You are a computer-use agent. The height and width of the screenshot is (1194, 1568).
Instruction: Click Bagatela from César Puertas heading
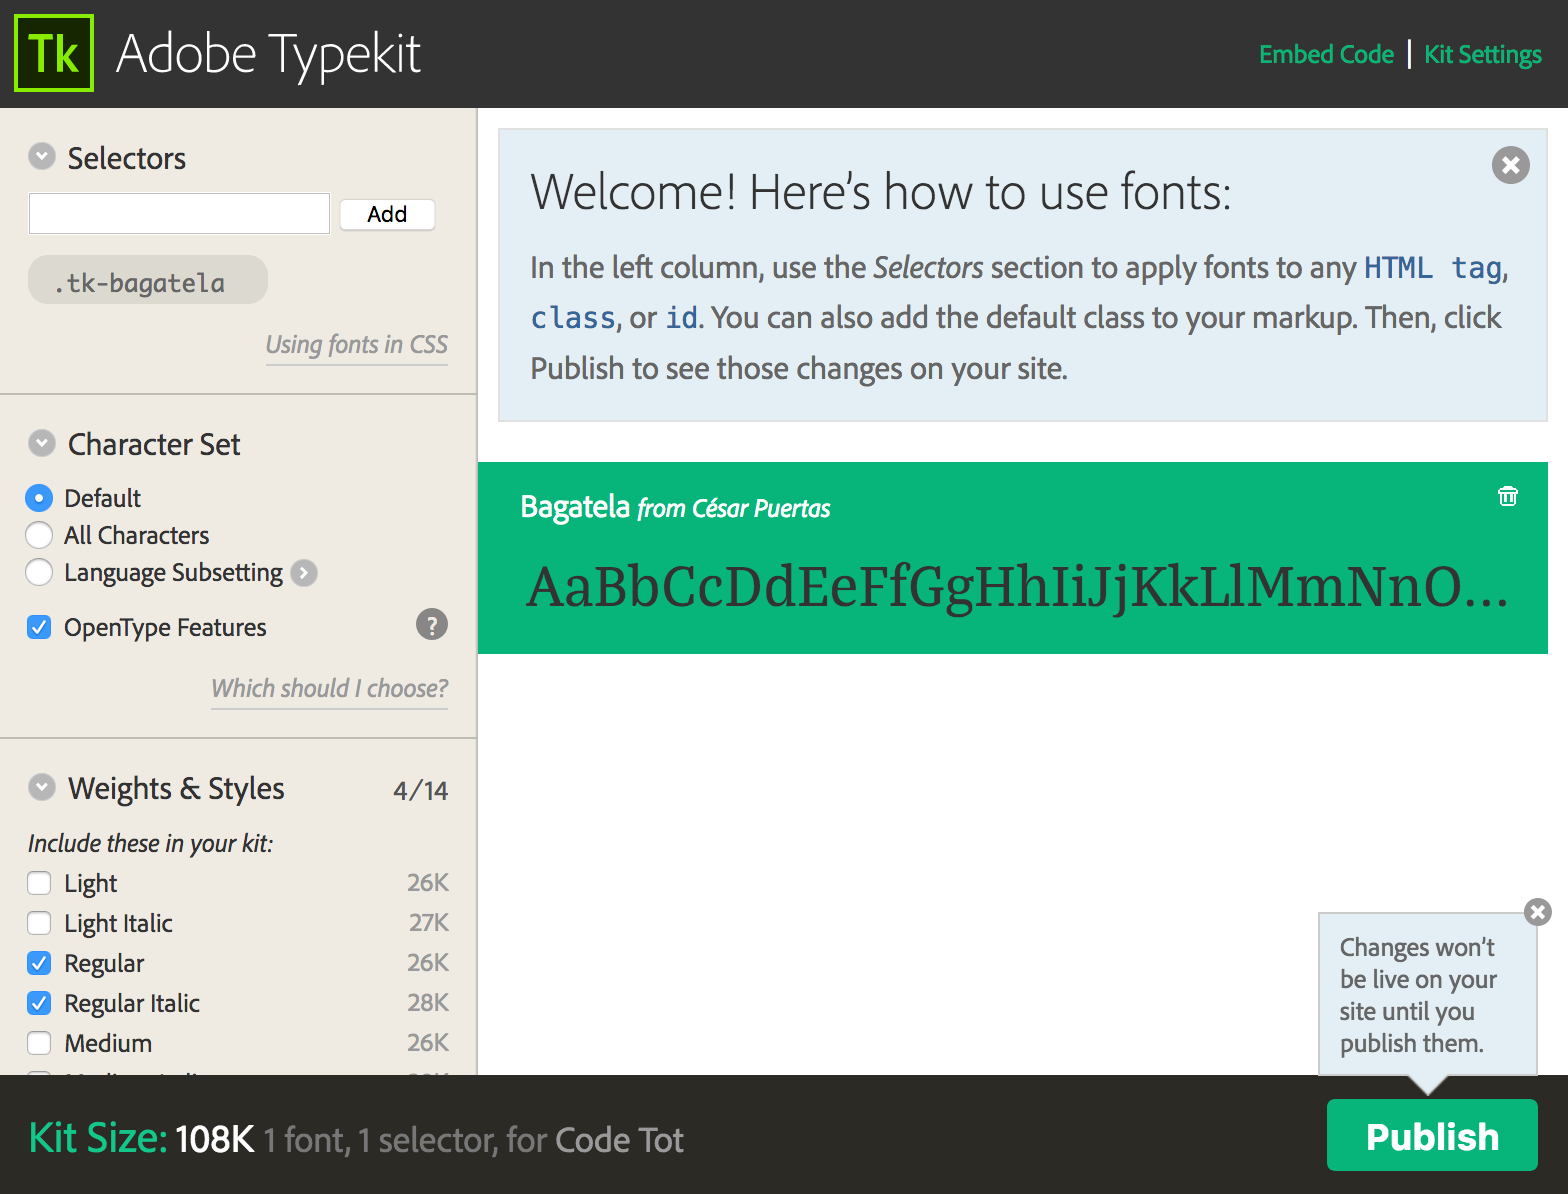(x=675, y=507)
